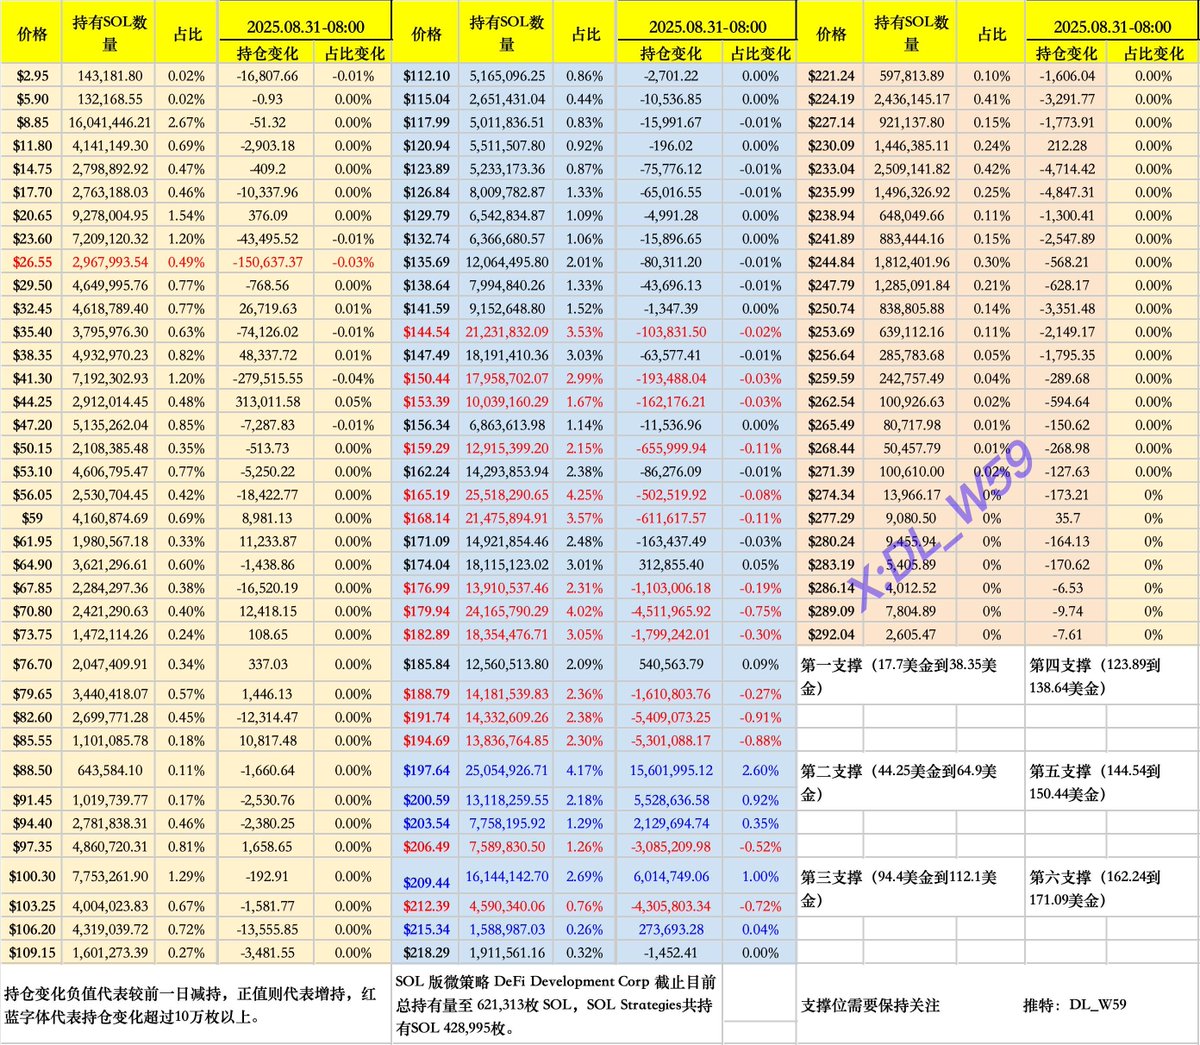This screenshot has height=1045, width=1200.
Task: Select the change value -279,515.55
Action: 268,378
